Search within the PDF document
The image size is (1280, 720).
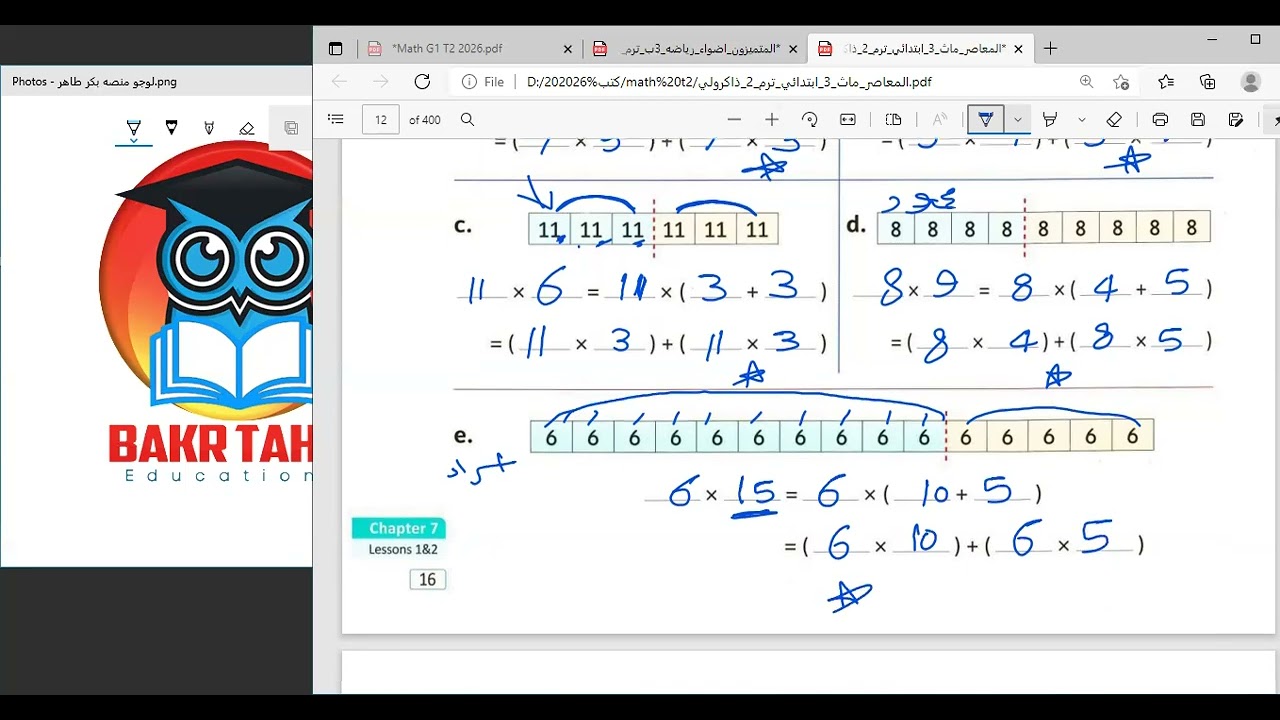coord(467,119)
